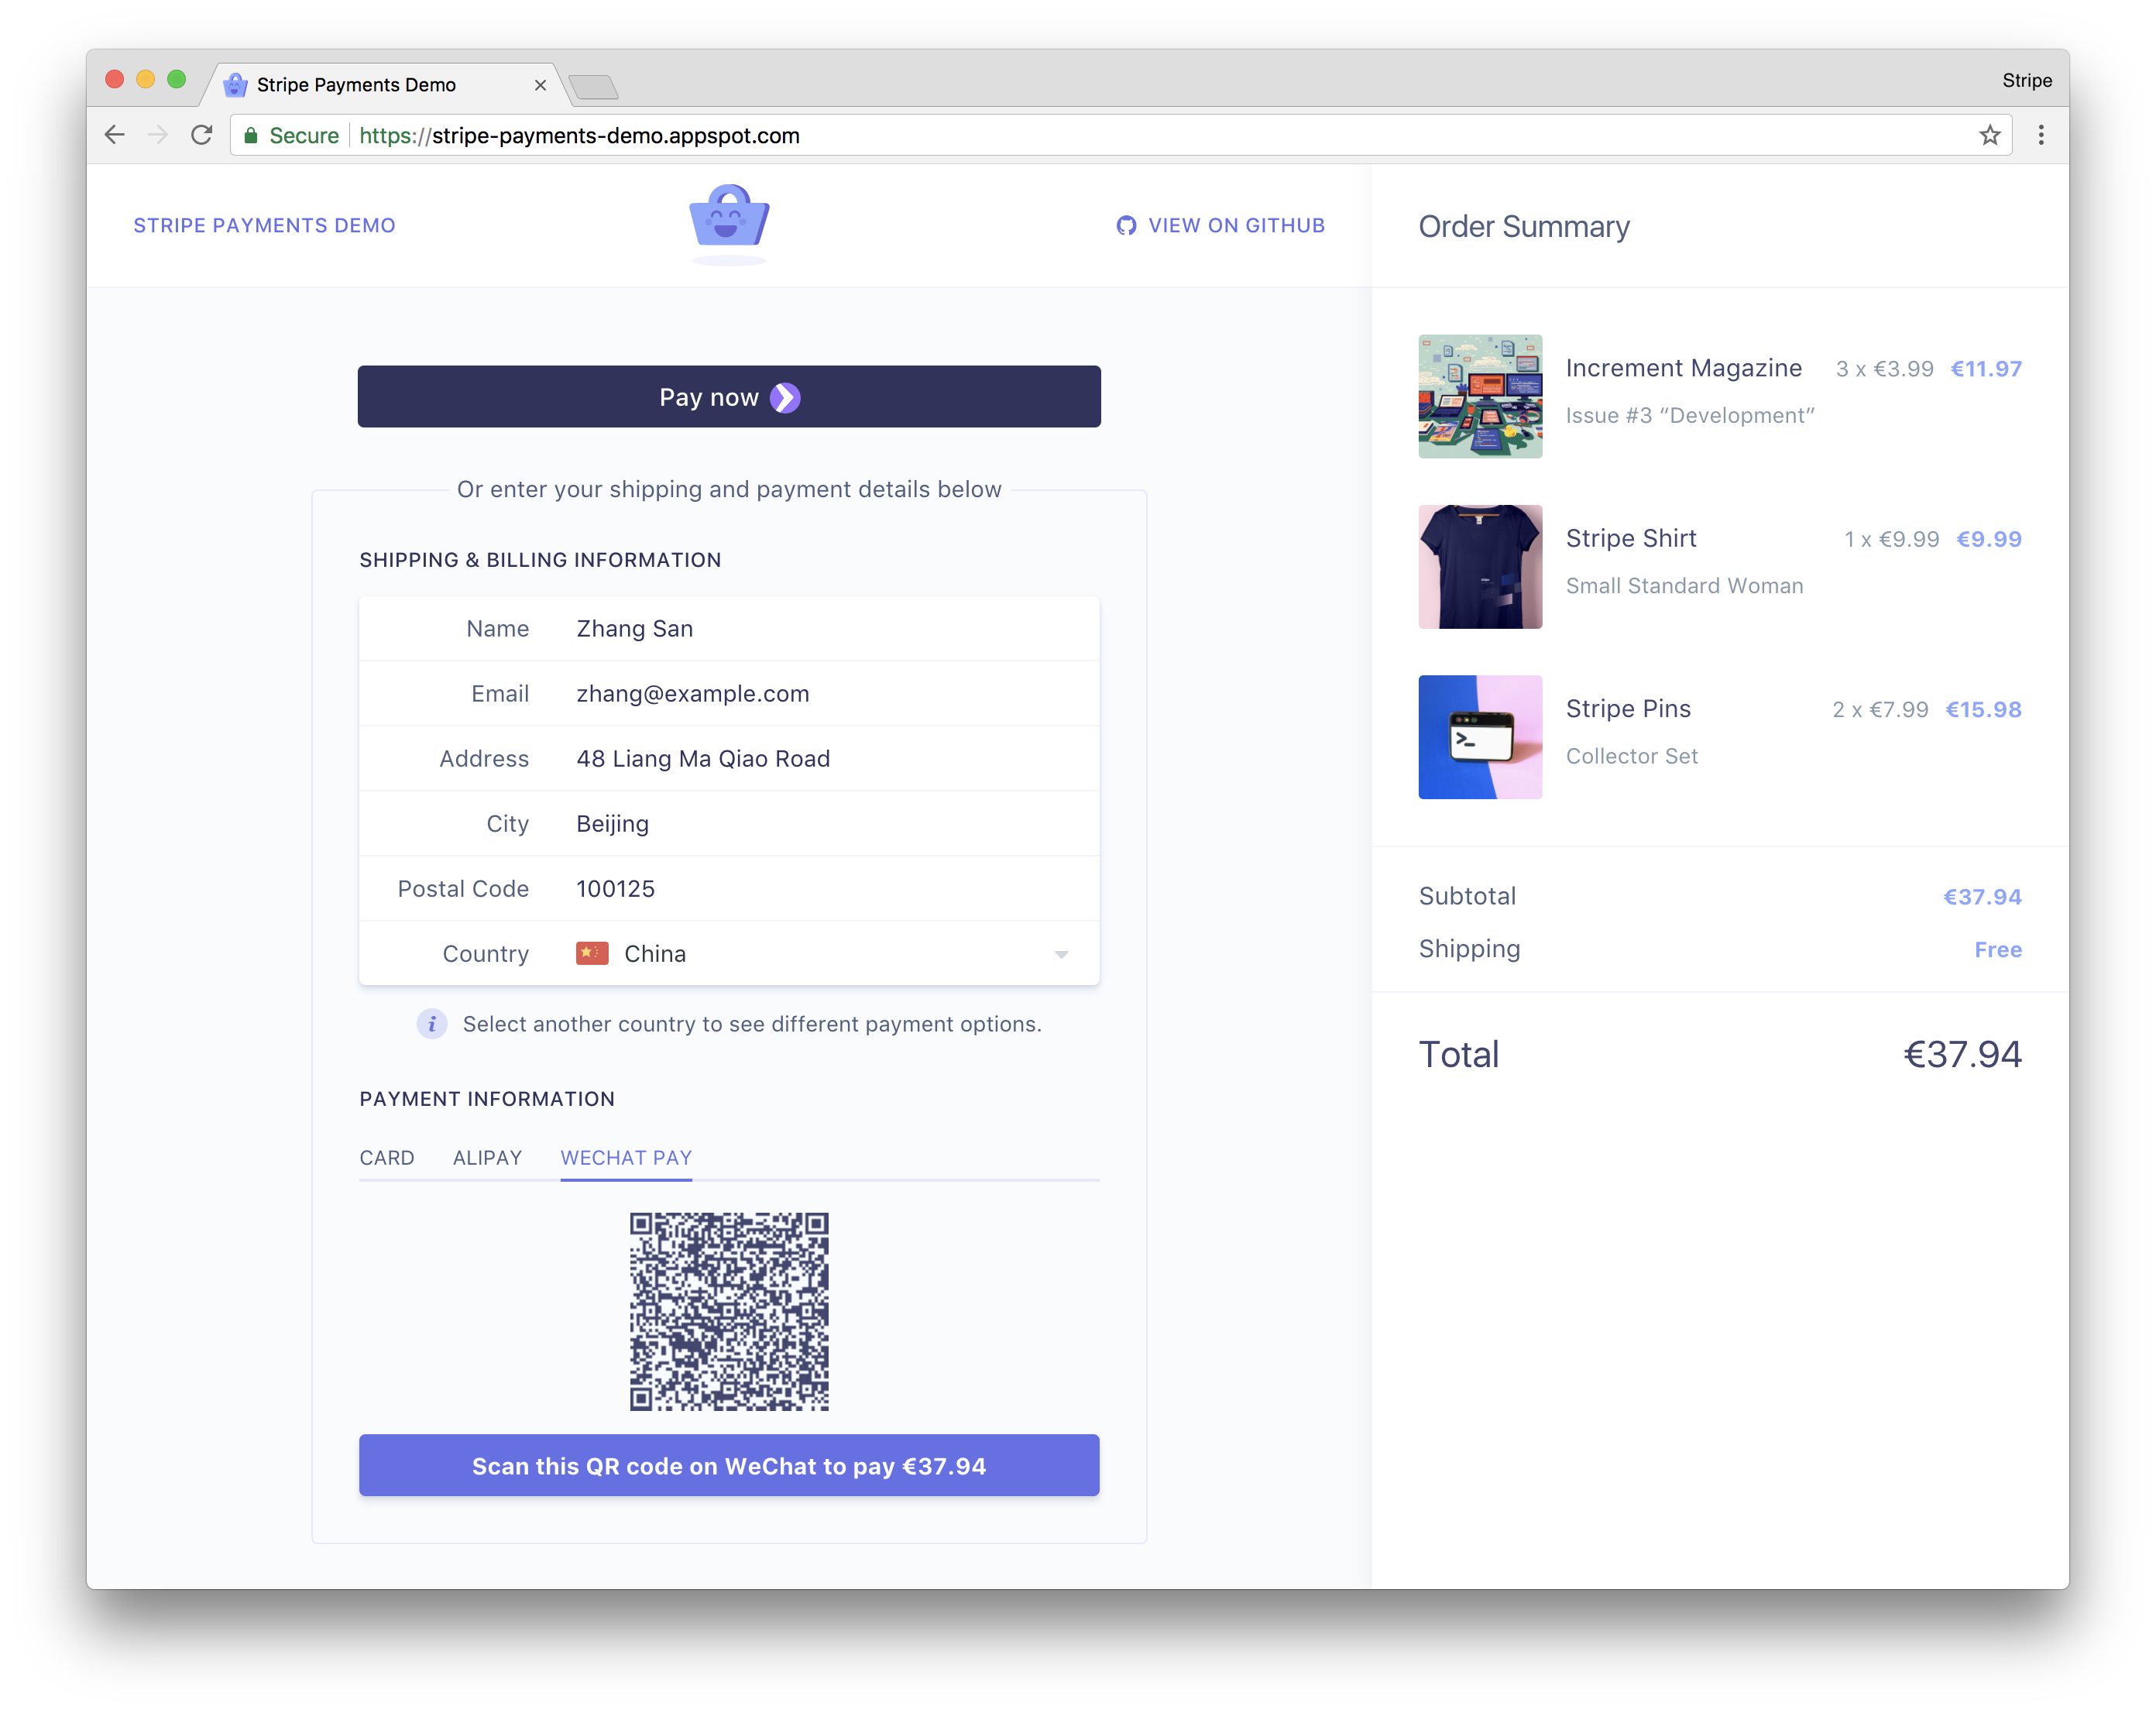This screenshot has height=1713, width=2156.
Task: Reload the page
Action: click(202, 136)
